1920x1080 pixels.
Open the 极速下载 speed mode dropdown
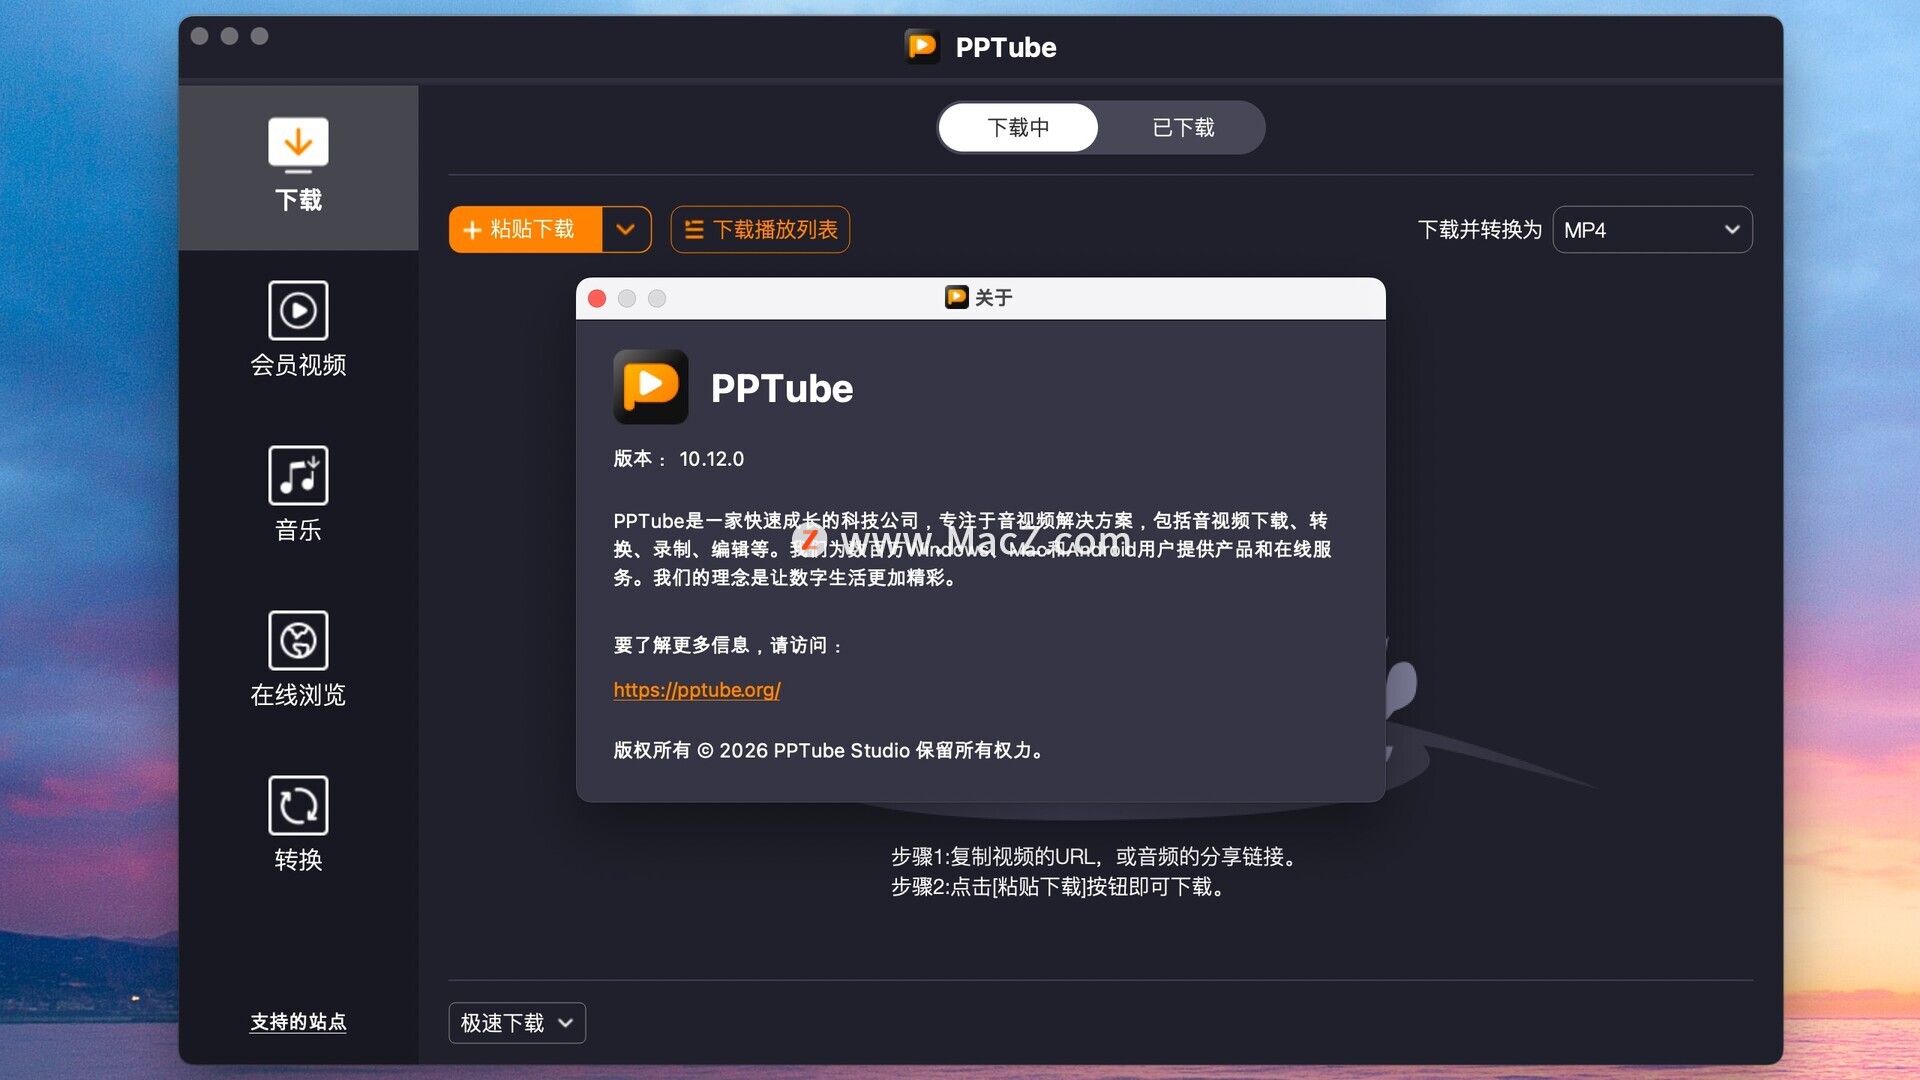coord(516,1023)
